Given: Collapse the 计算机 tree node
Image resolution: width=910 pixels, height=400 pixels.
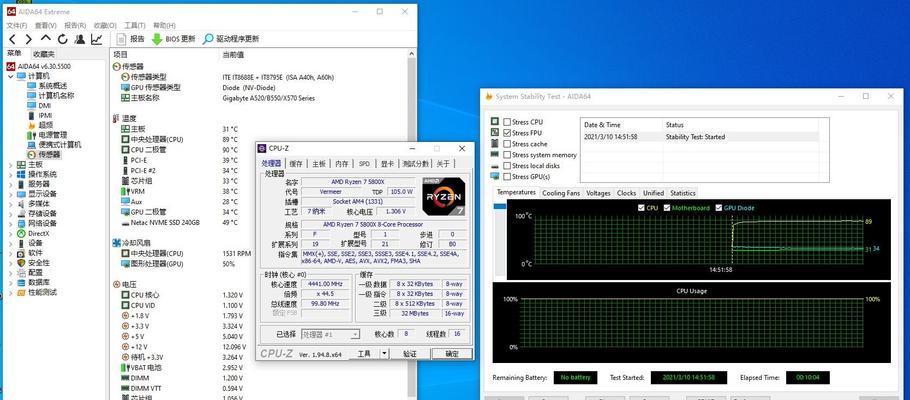Looking at the screenshot, I should 11,76.
